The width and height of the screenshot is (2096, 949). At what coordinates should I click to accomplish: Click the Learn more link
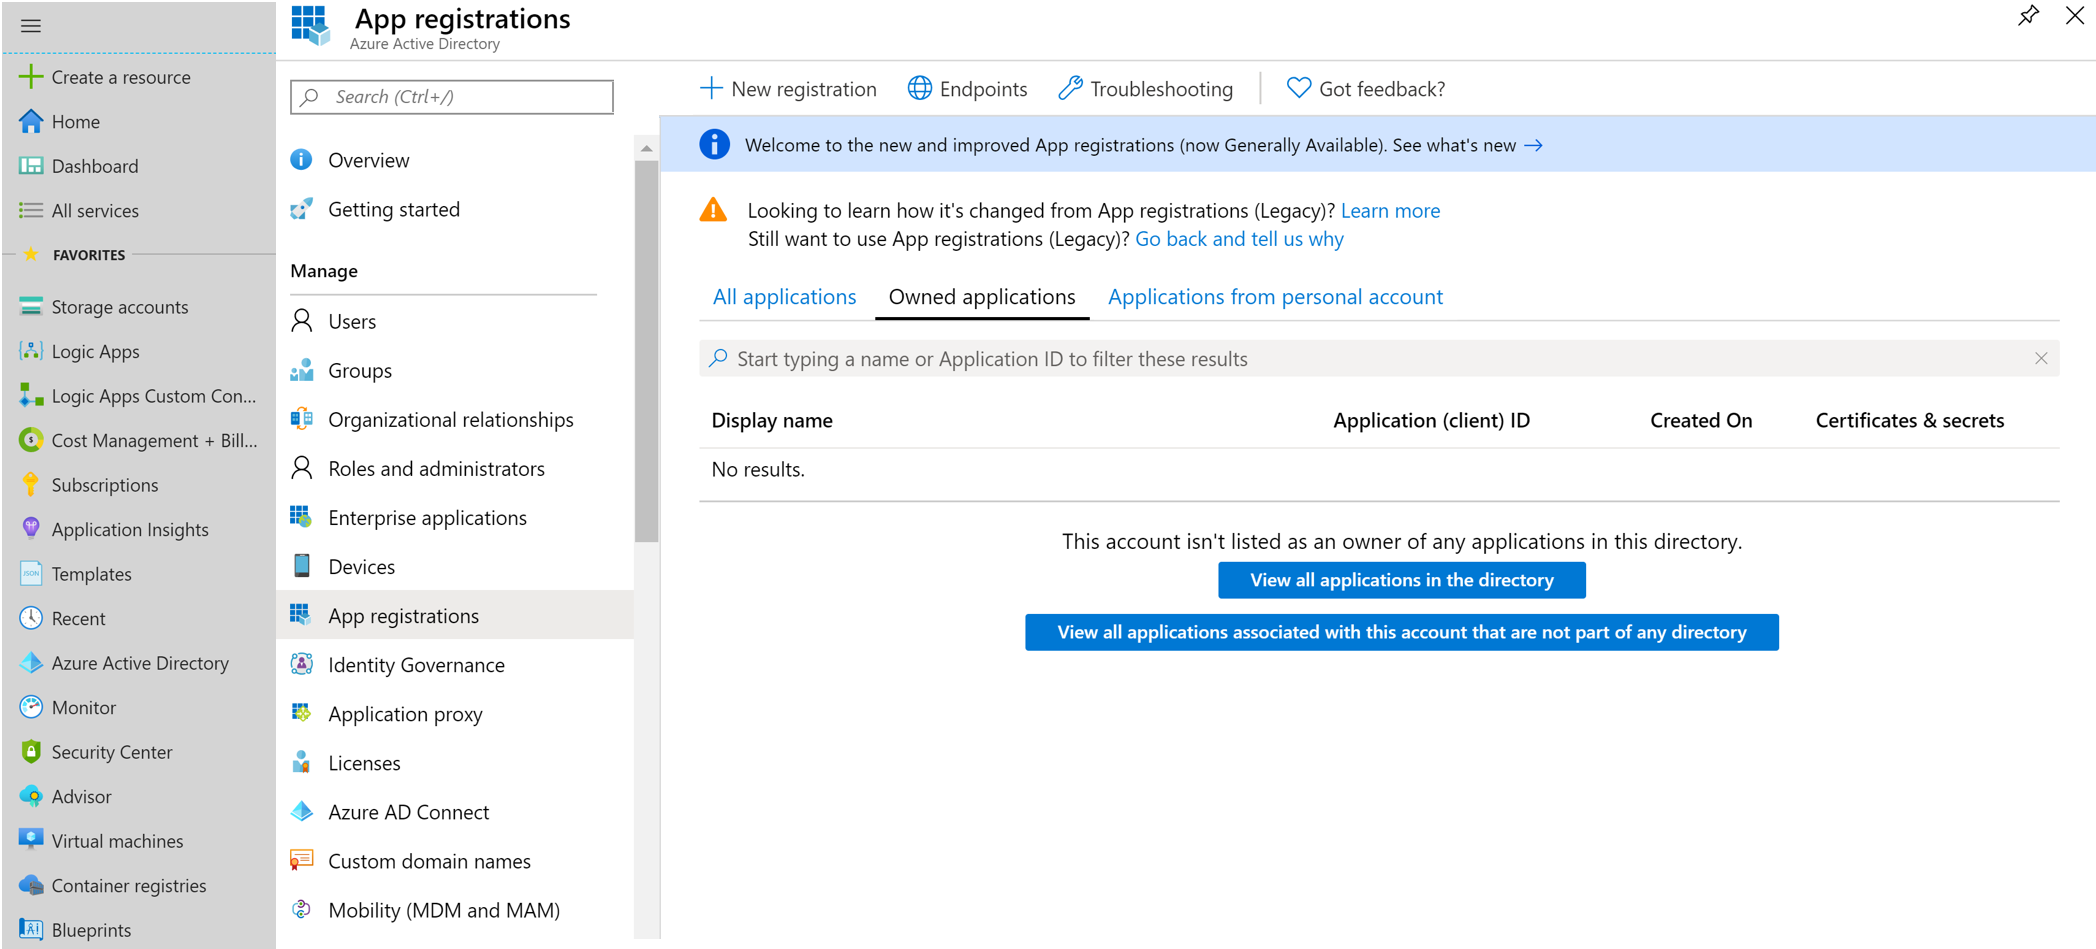tap(1390, 211)
